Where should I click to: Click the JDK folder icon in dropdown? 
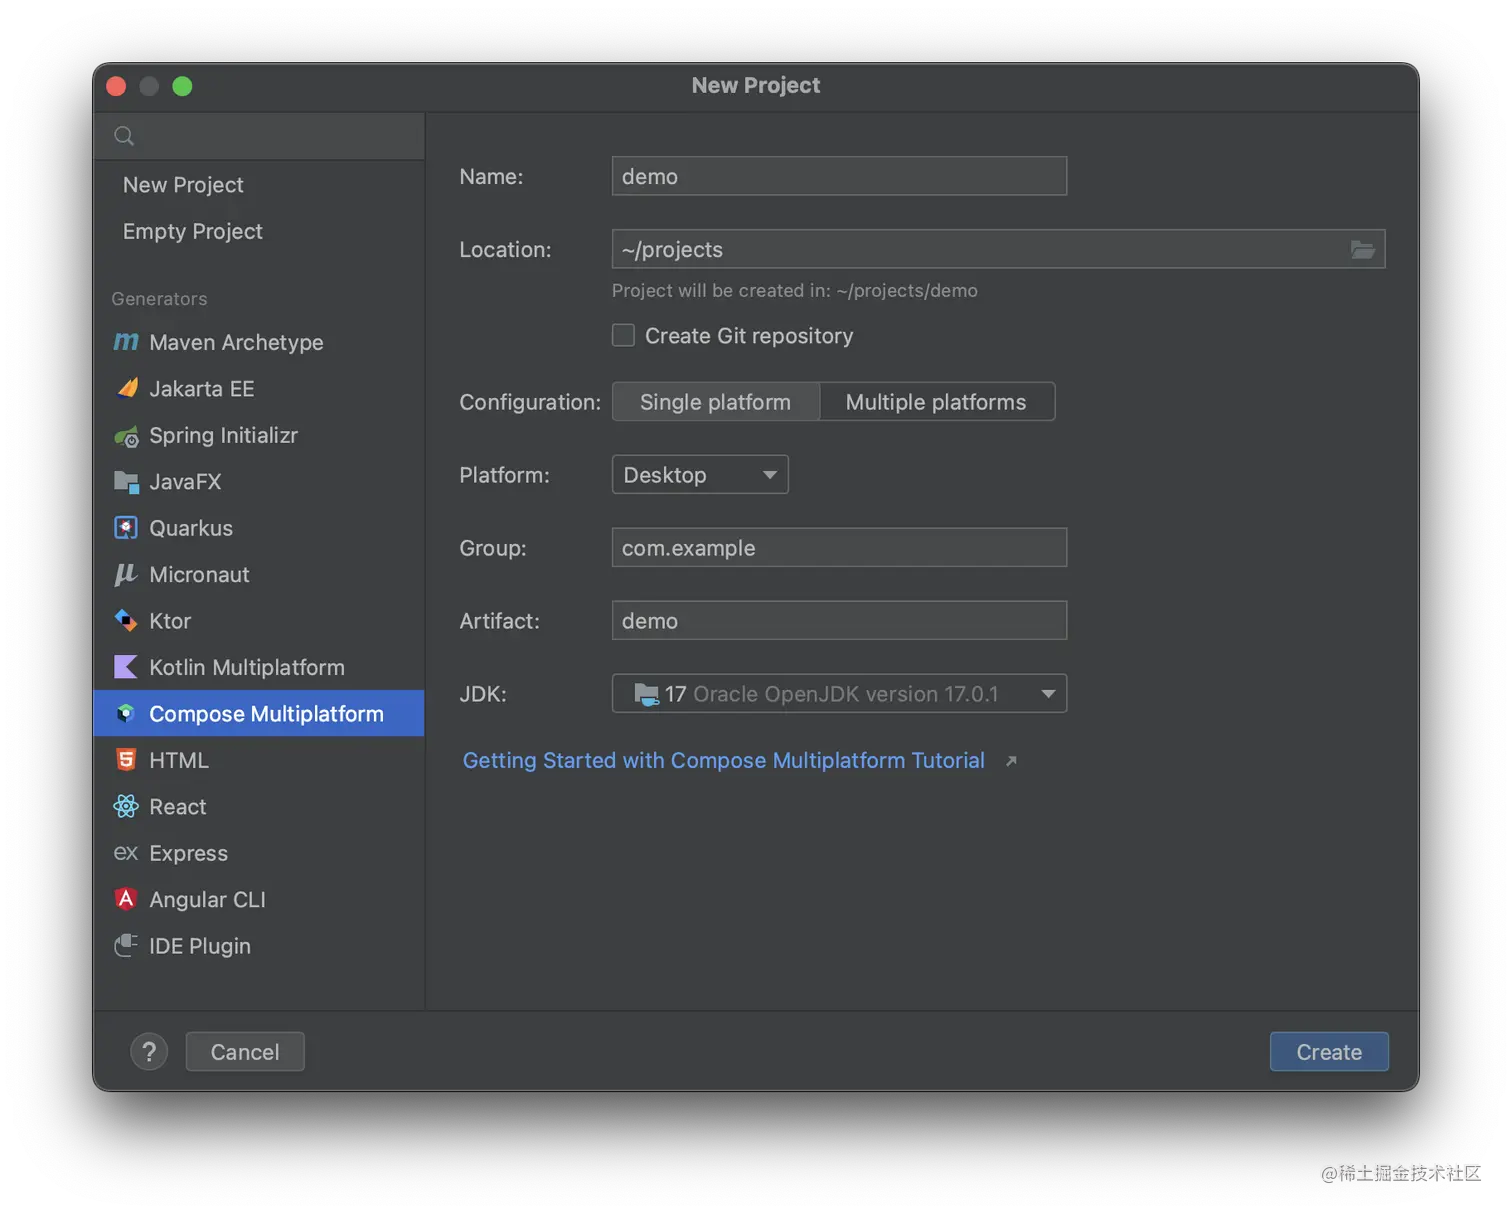click(x=647, y=694)
